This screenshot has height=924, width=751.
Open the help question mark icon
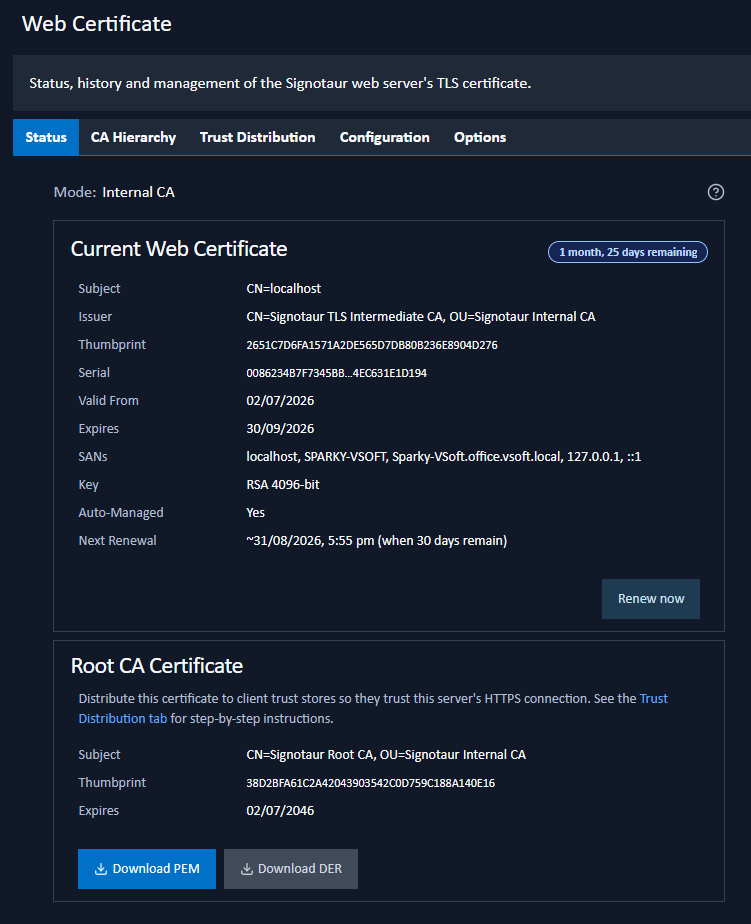pyautogui.click(x=716, y=192)
